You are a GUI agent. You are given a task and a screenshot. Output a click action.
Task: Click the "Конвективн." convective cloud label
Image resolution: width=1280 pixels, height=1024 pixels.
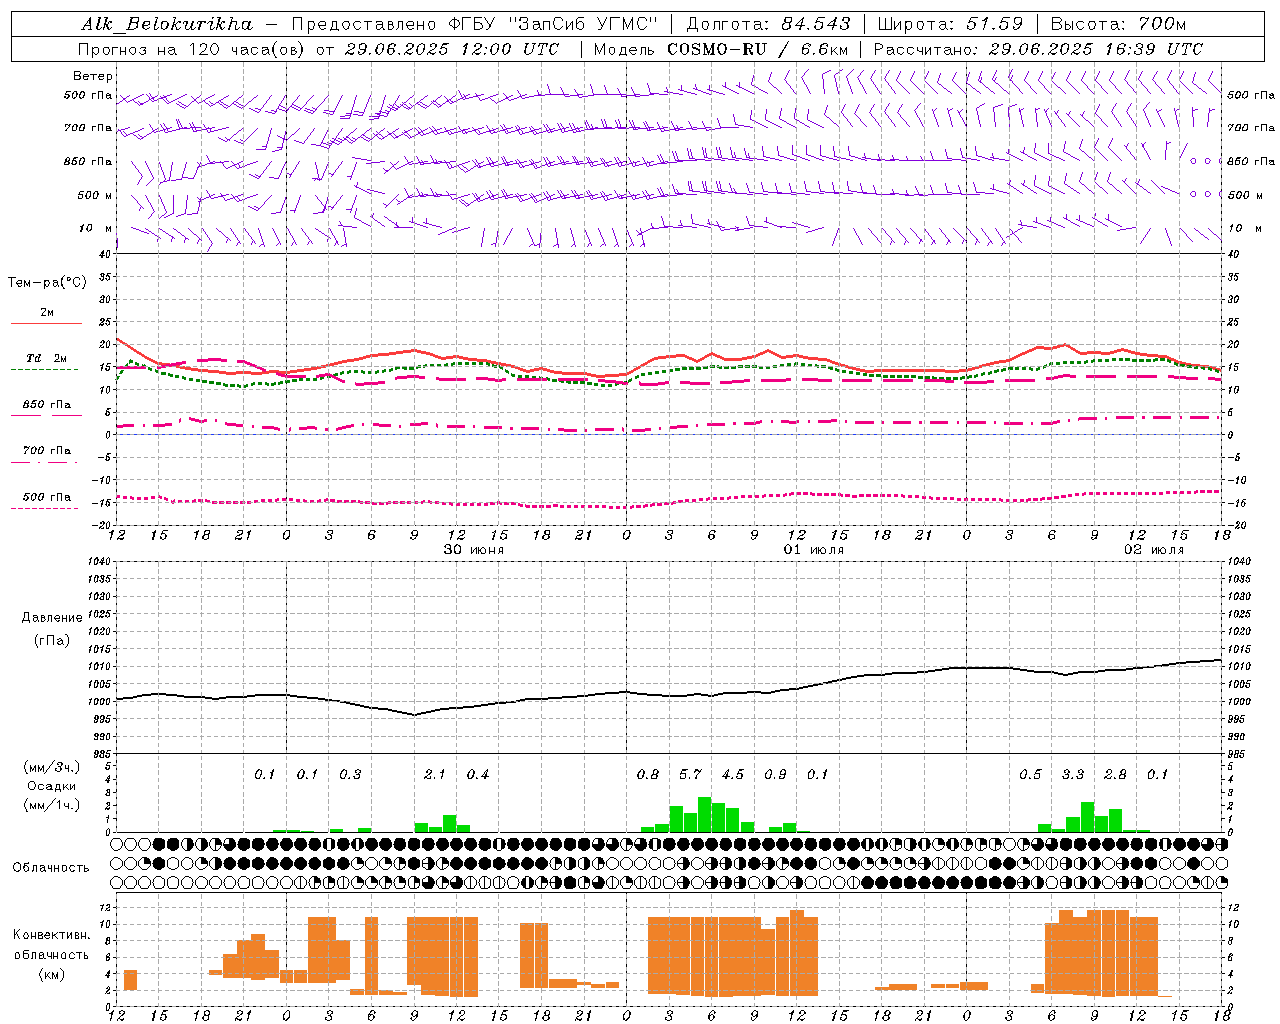tap(52, 935)
